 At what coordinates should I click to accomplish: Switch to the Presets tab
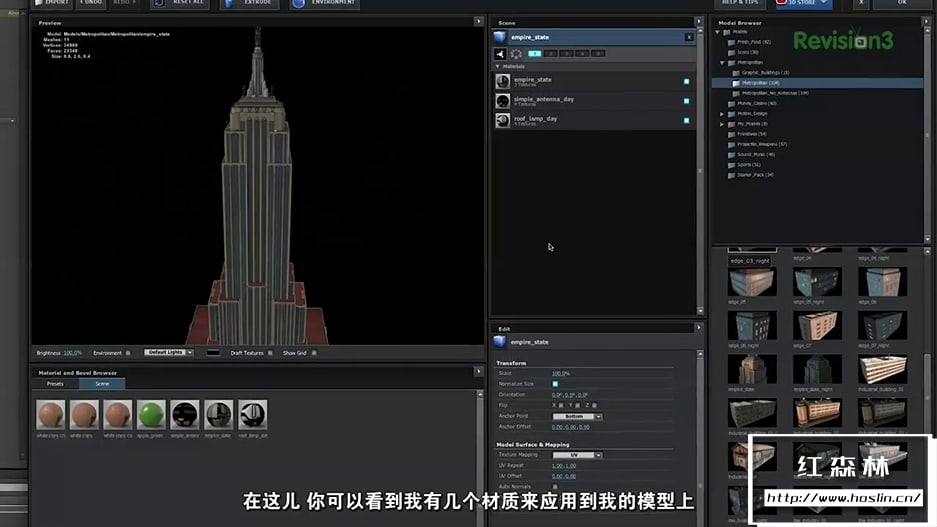pos(55,384)
